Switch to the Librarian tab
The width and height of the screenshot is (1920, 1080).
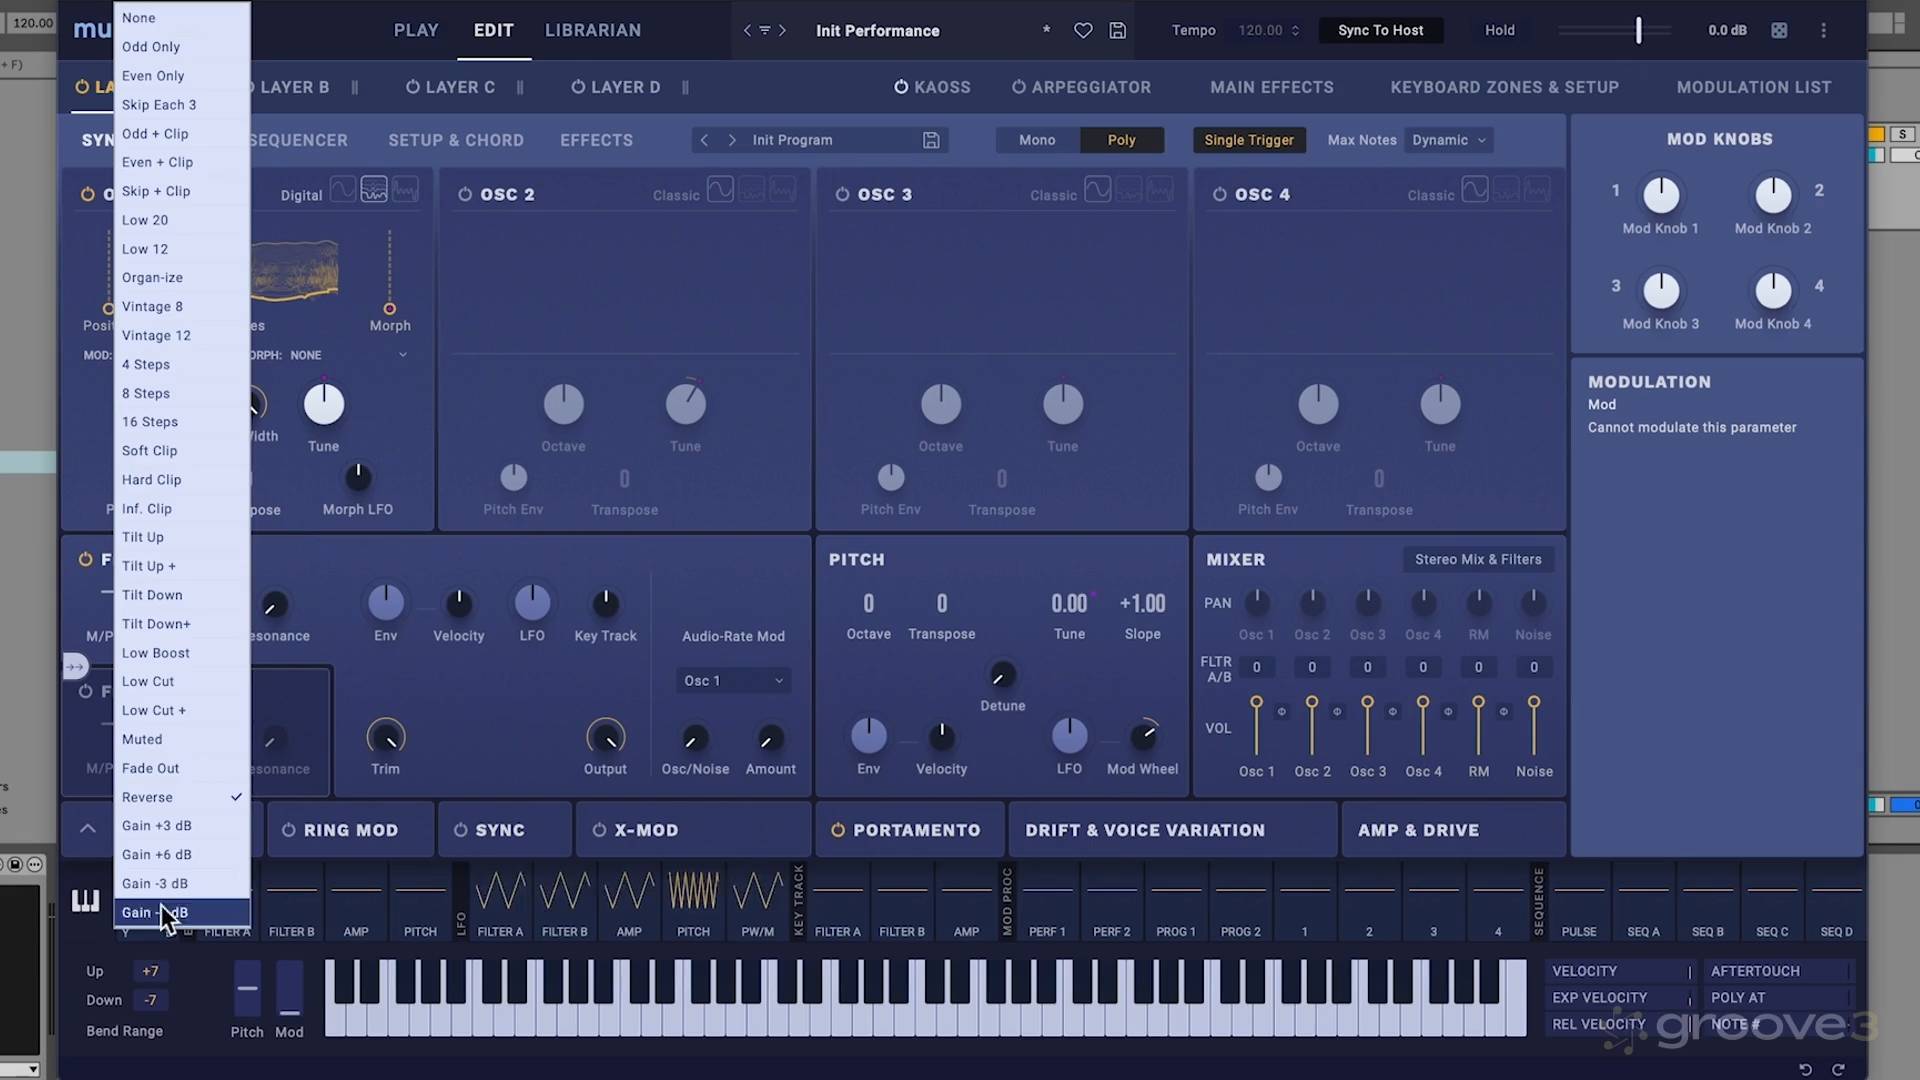coord(592,30)
